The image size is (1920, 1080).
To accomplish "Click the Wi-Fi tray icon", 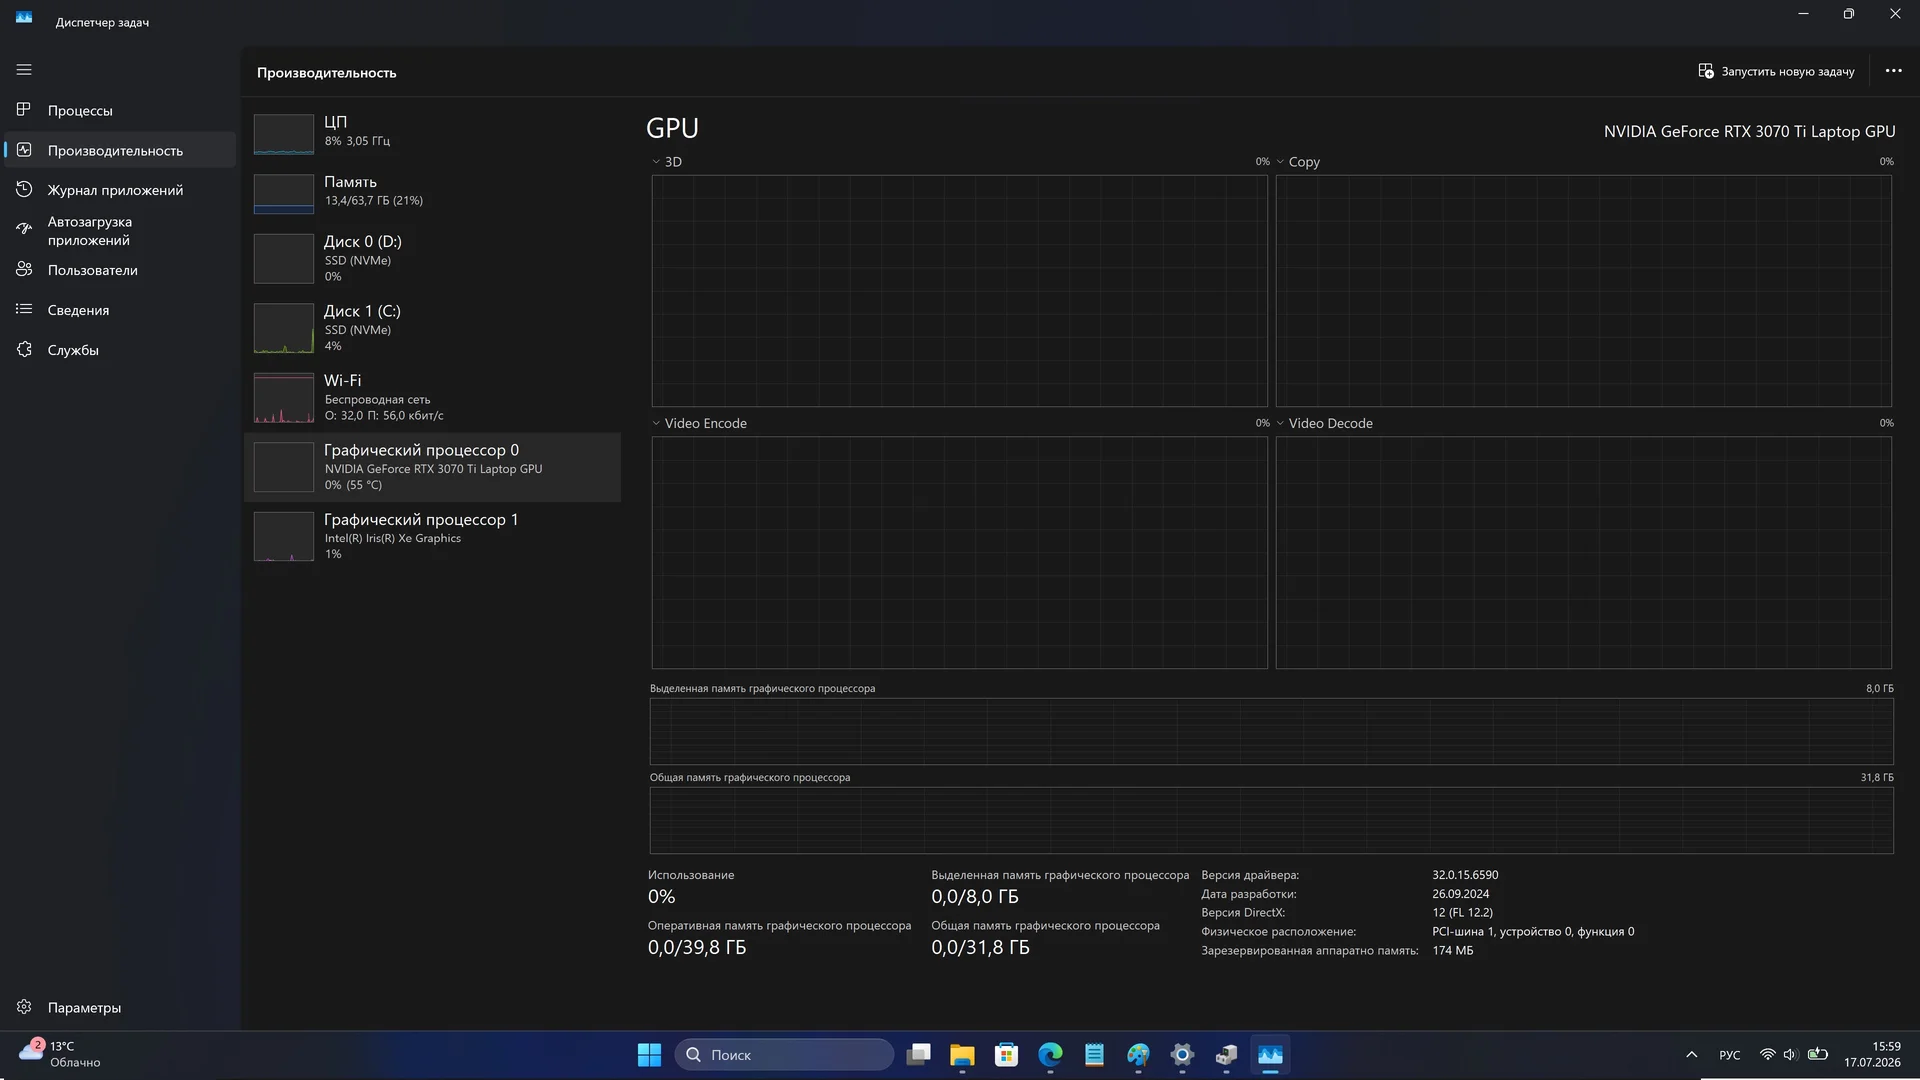I will tap(1767, 1055).
